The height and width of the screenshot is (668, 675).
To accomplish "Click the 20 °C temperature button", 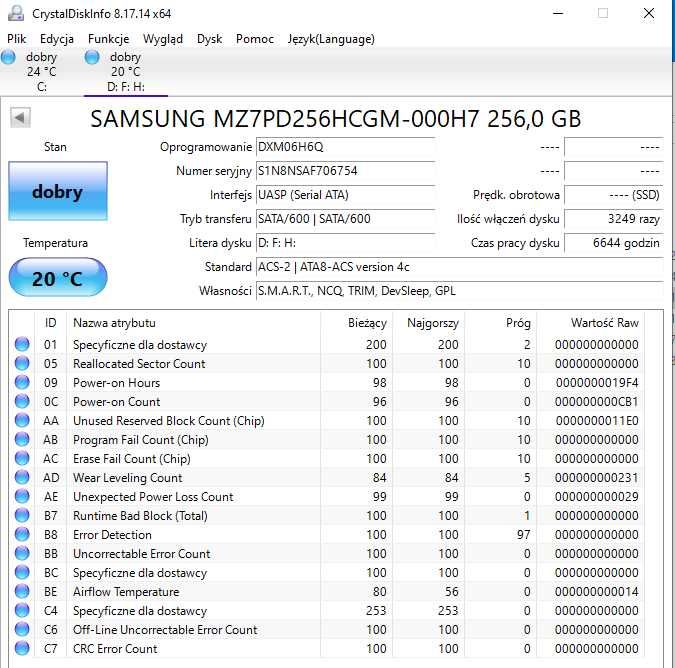I will tap(58, 278).
